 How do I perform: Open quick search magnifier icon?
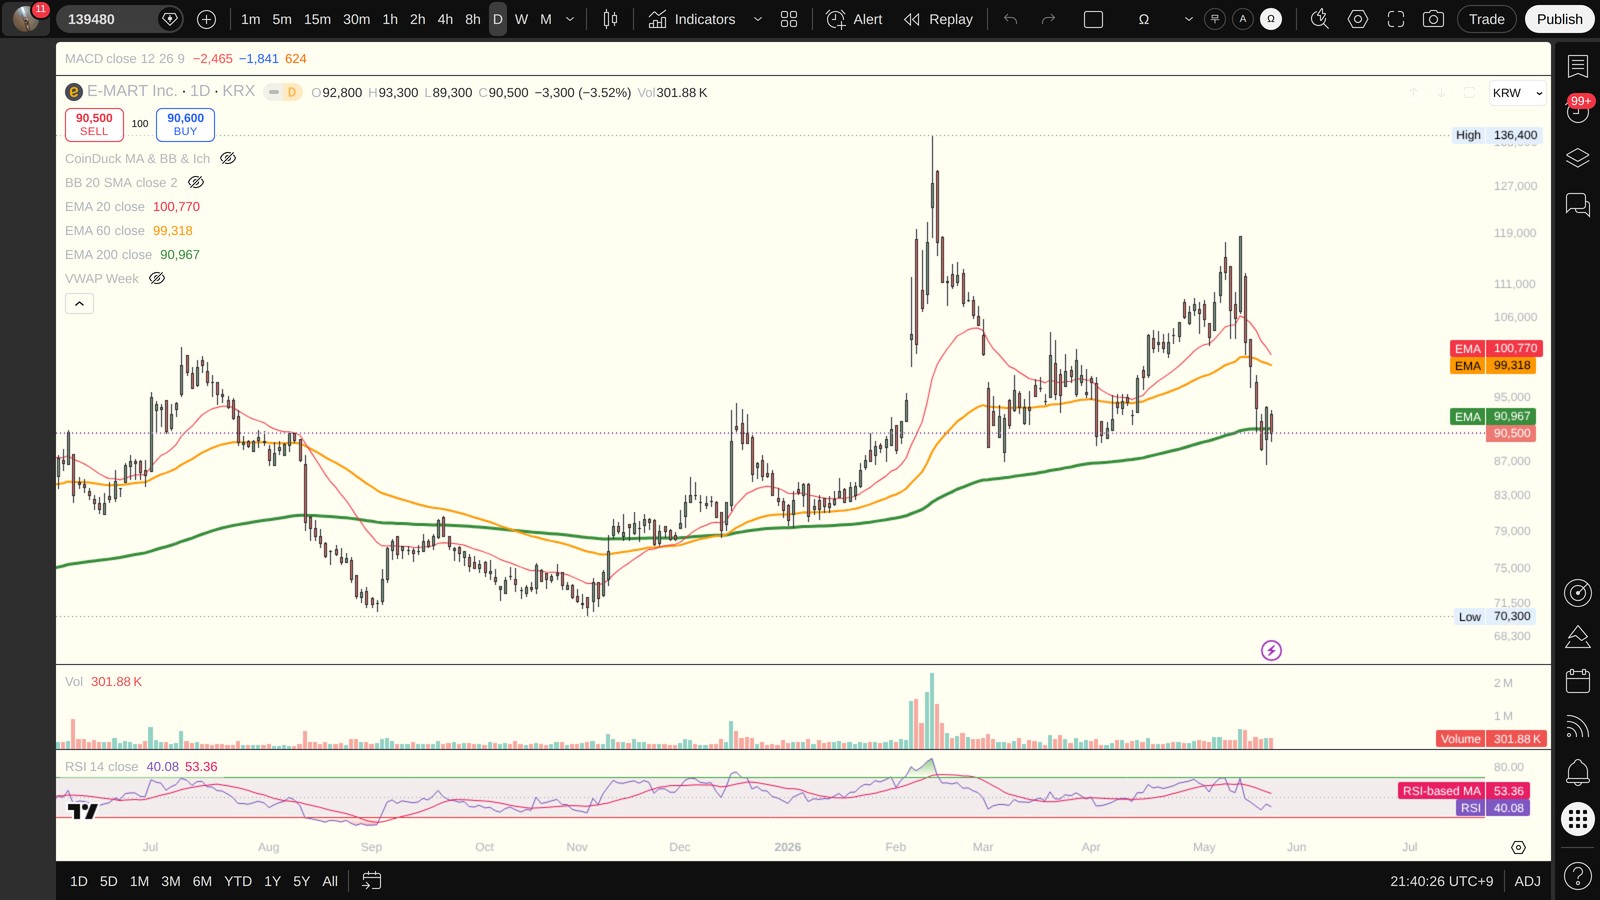click(x=1320, y=19)
